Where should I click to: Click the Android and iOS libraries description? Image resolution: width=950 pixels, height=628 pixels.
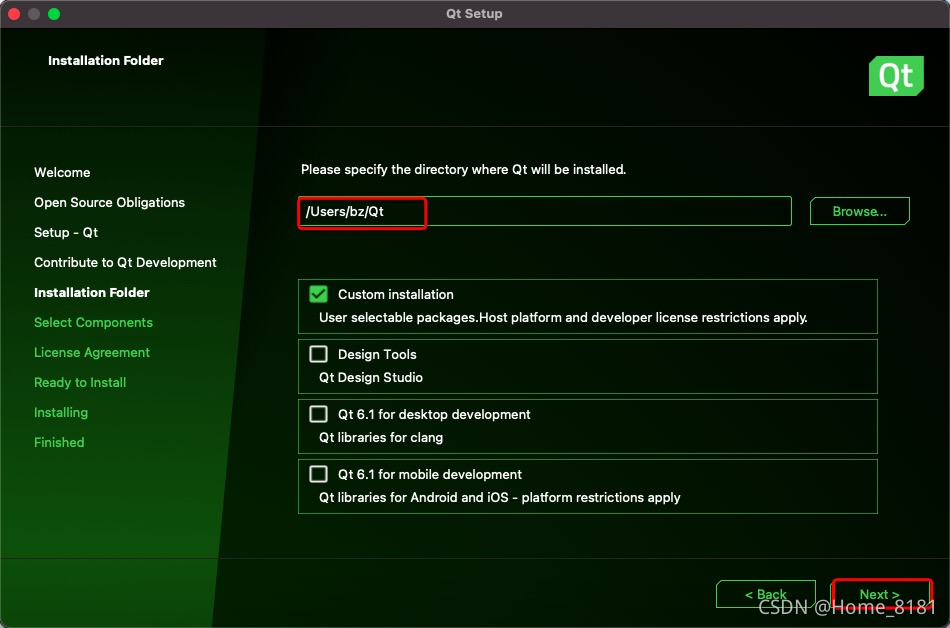[x=500, y=497]
